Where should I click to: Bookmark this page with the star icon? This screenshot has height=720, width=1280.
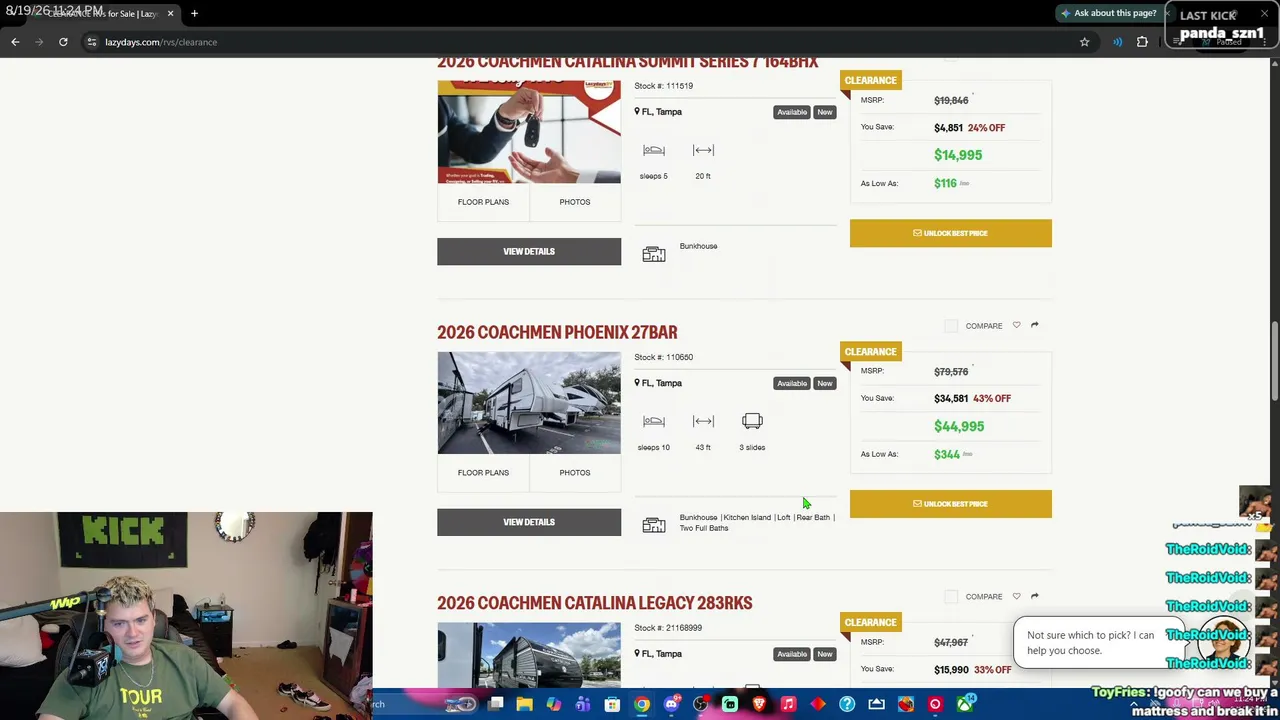(1084, 42)
